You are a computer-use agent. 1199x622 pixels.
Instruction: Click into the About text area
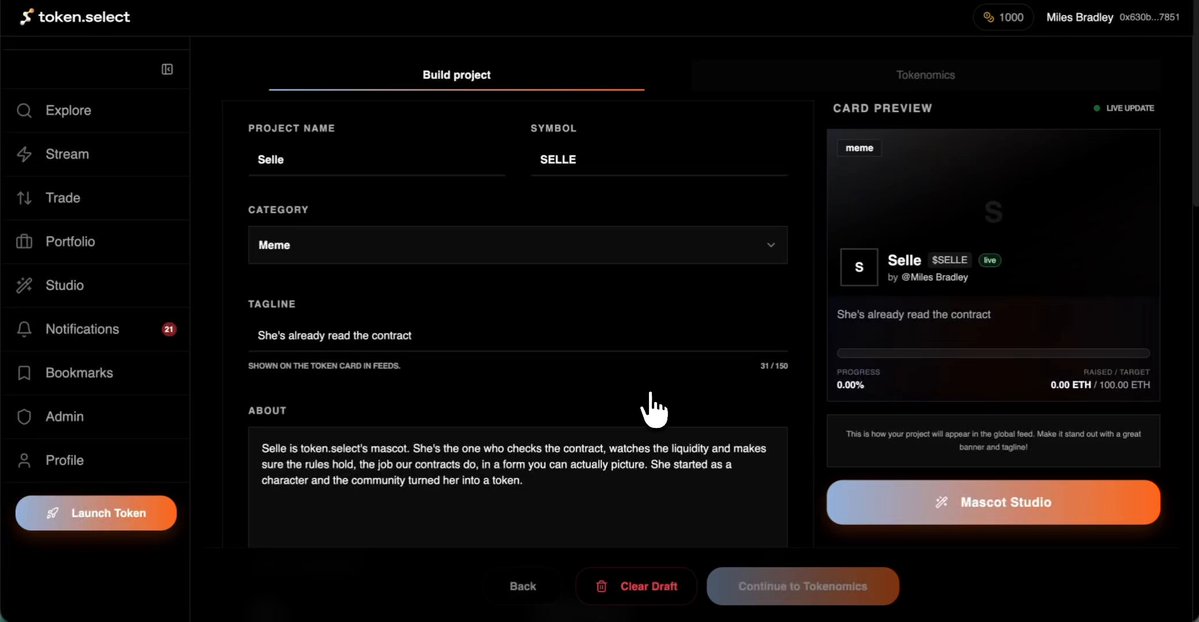[518, 487]
